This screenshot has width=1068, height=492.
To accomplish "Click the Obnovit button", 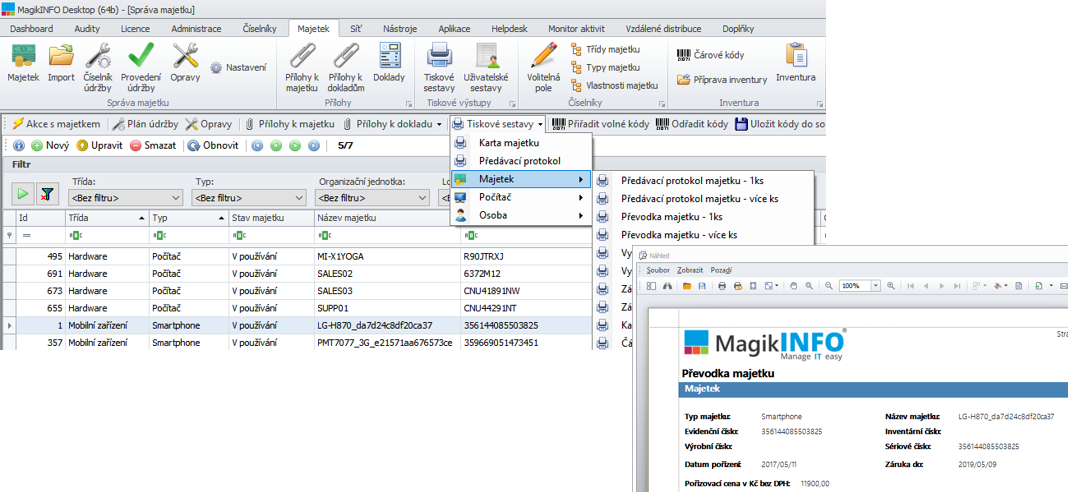I will click(x=214, y=145).
